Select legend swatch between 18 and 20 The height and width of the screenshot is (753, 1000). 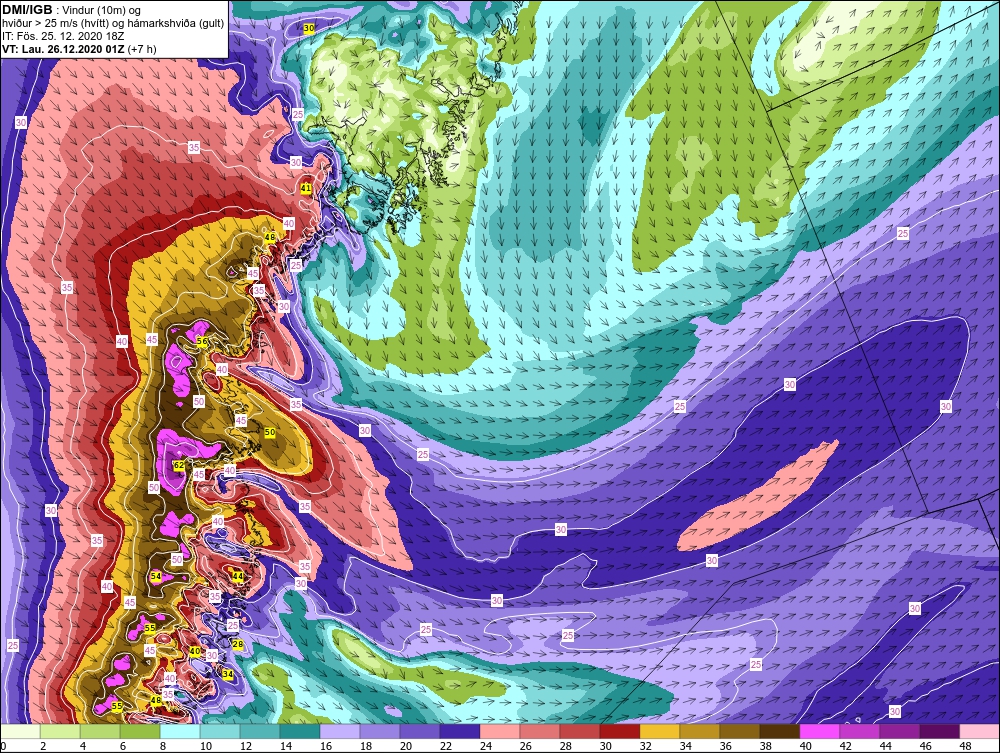pyautogui.click(x=380, y=731)
